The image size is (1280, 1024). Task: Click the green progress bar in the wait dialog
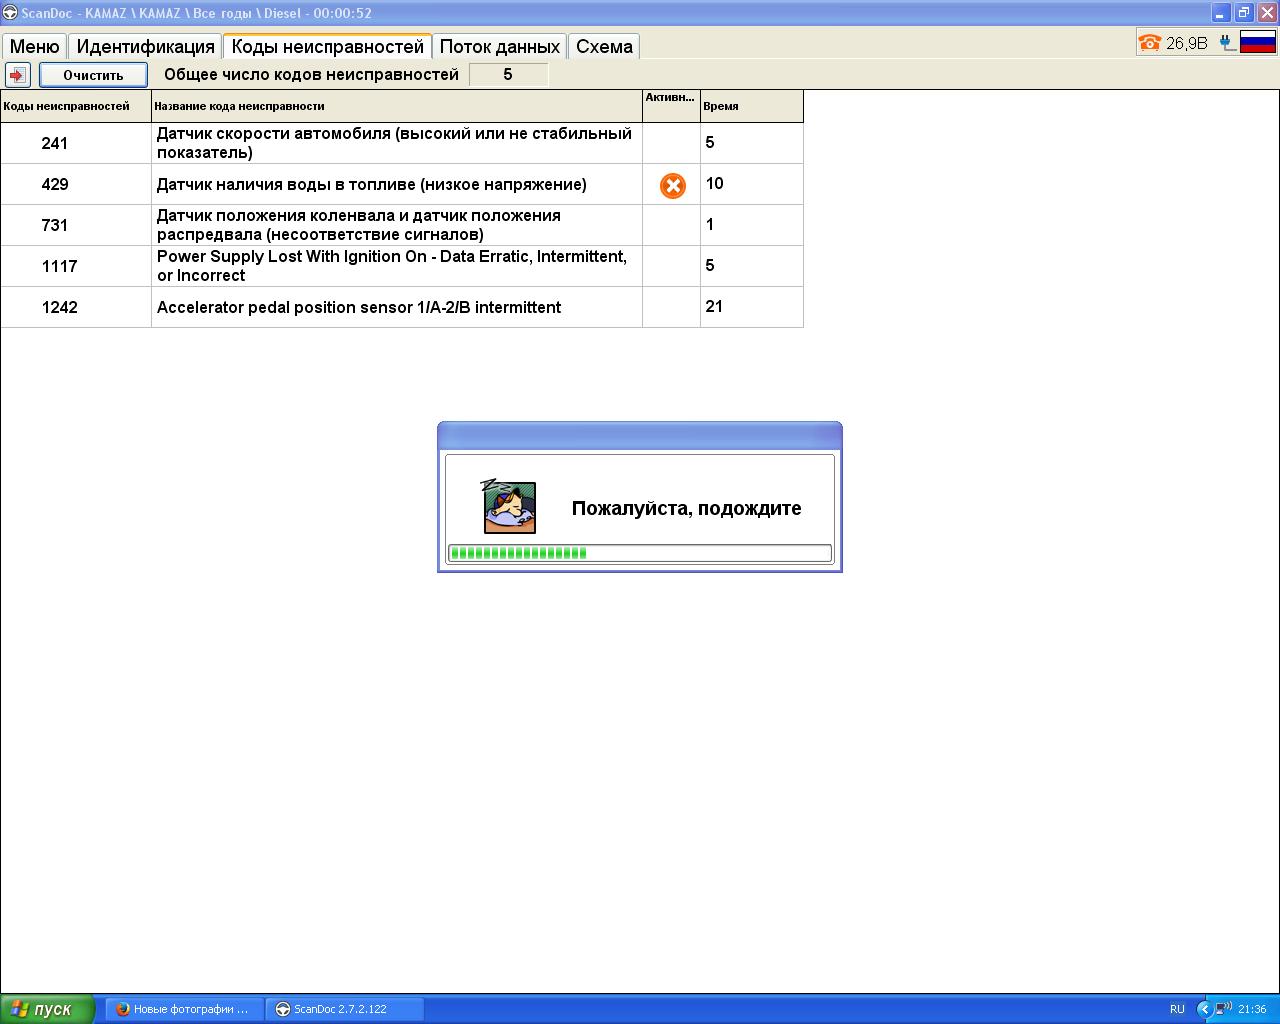(640, 553)
